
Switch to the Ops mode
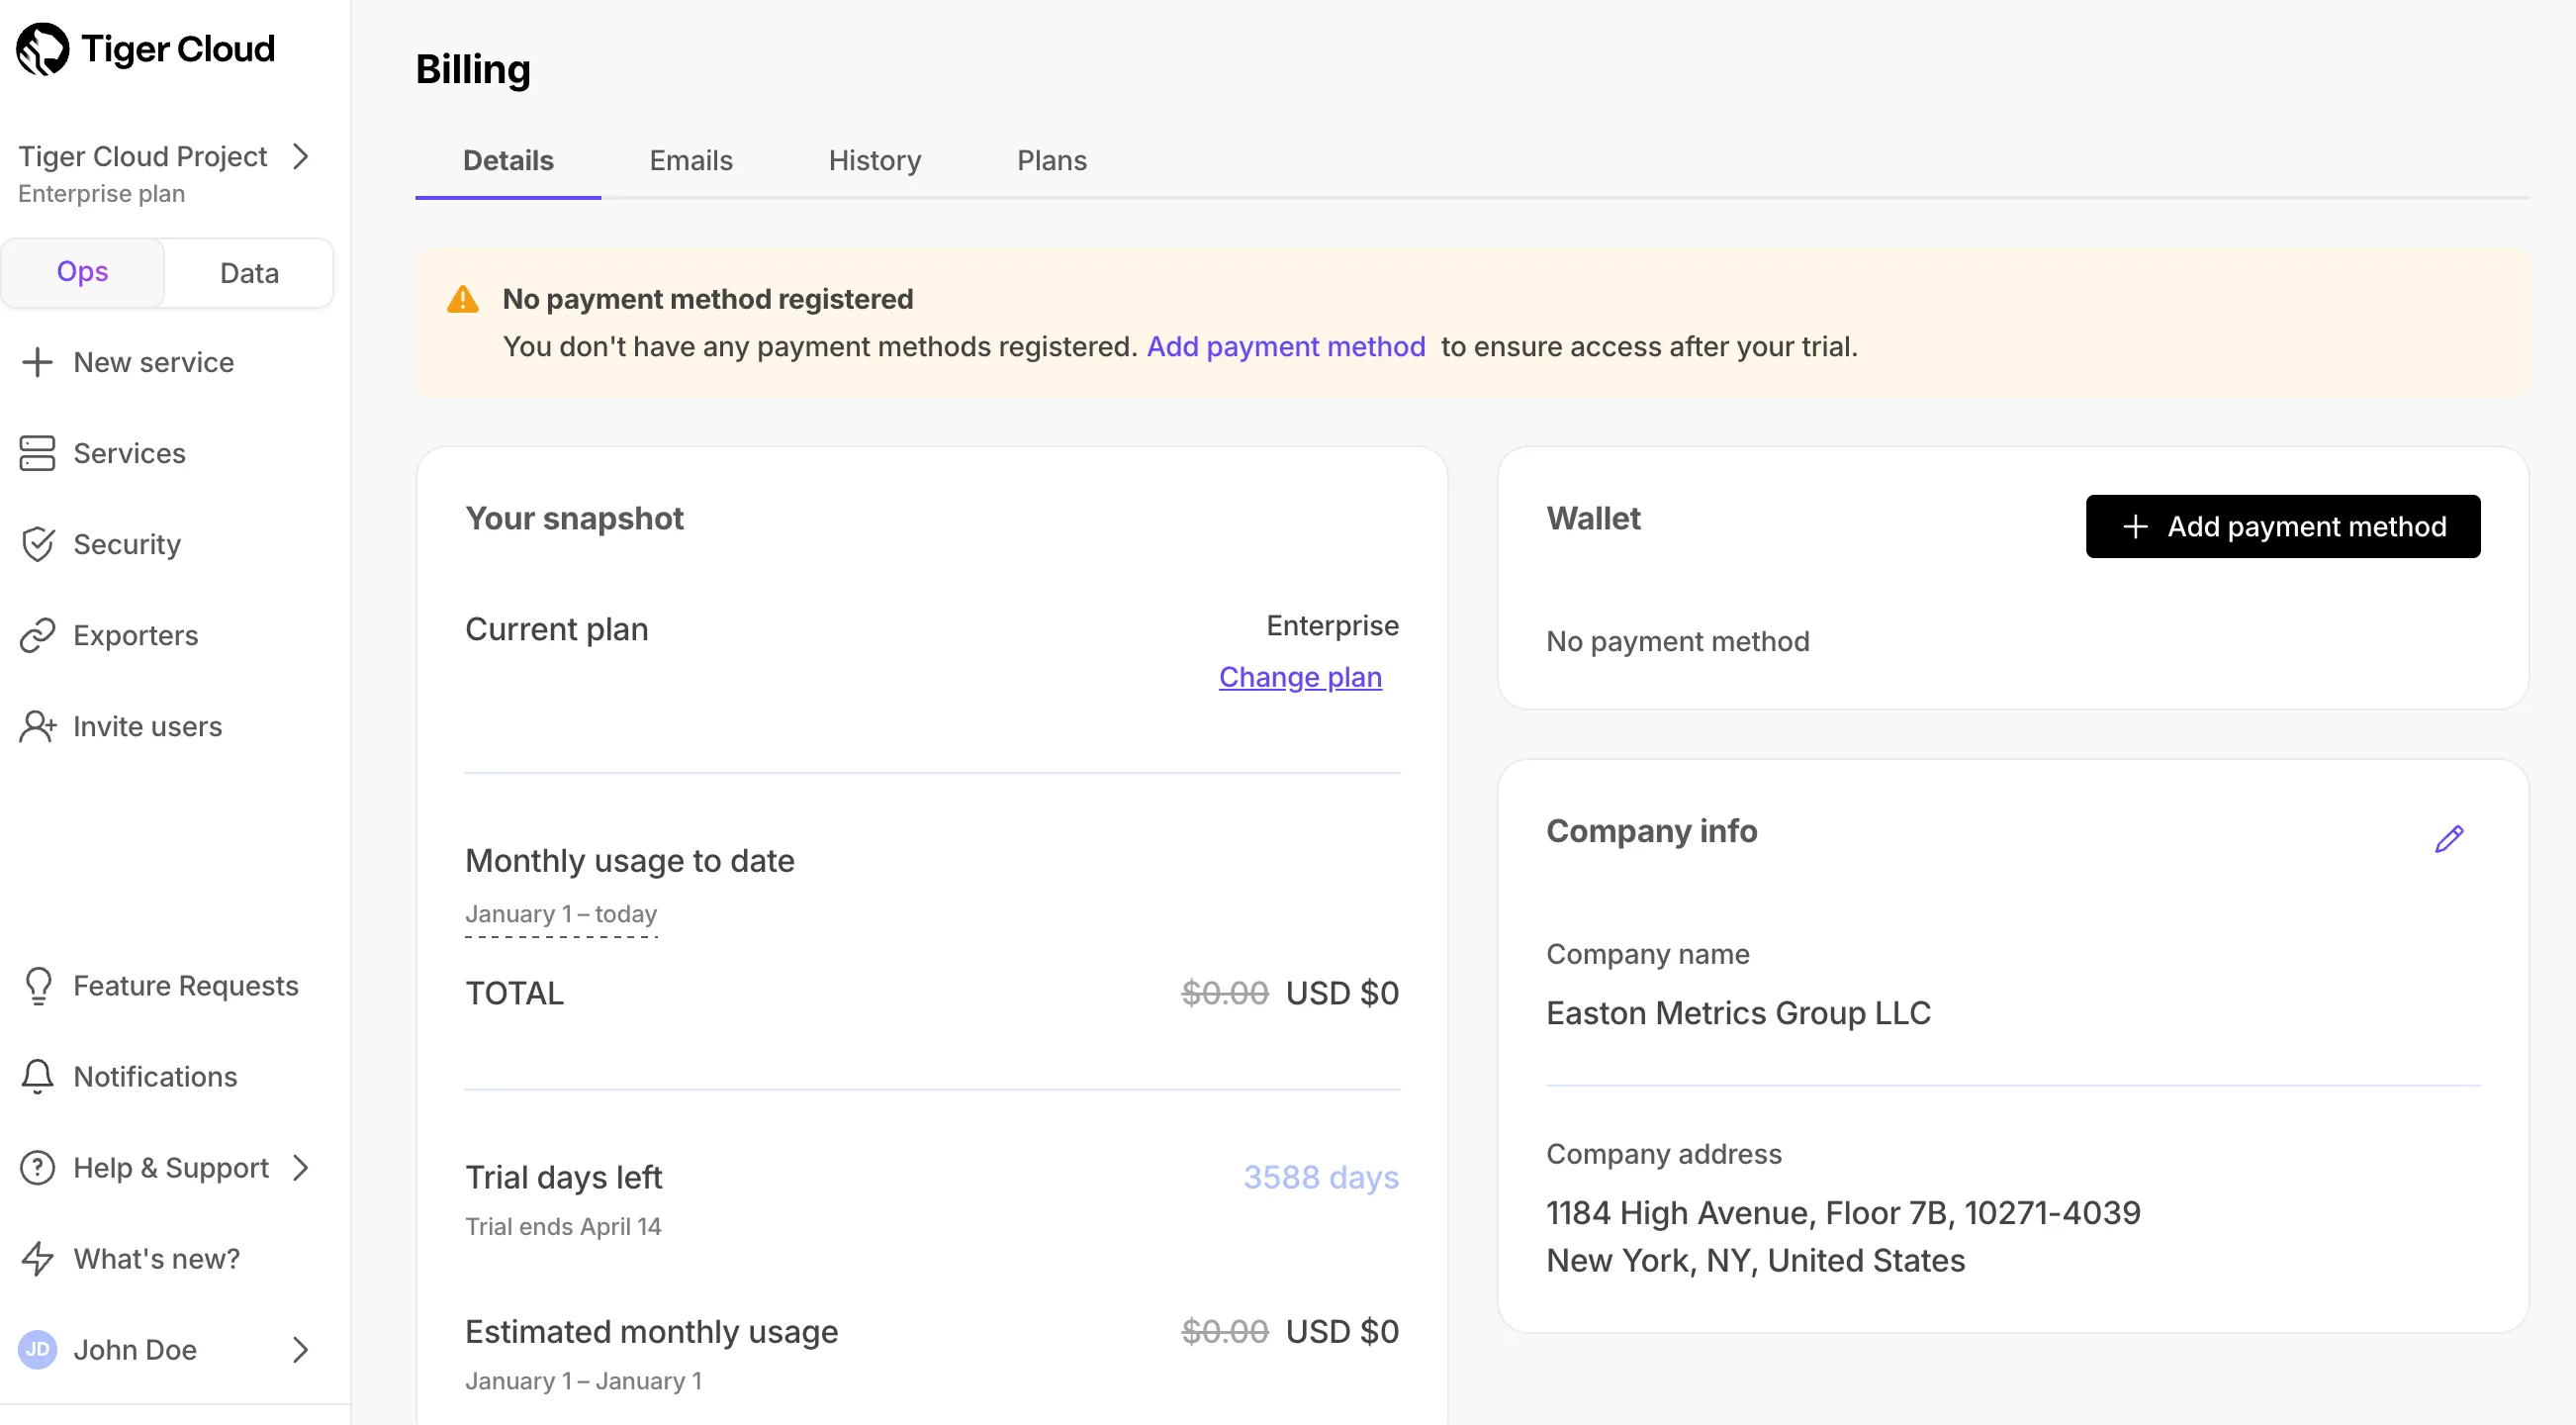pos(82,272)
